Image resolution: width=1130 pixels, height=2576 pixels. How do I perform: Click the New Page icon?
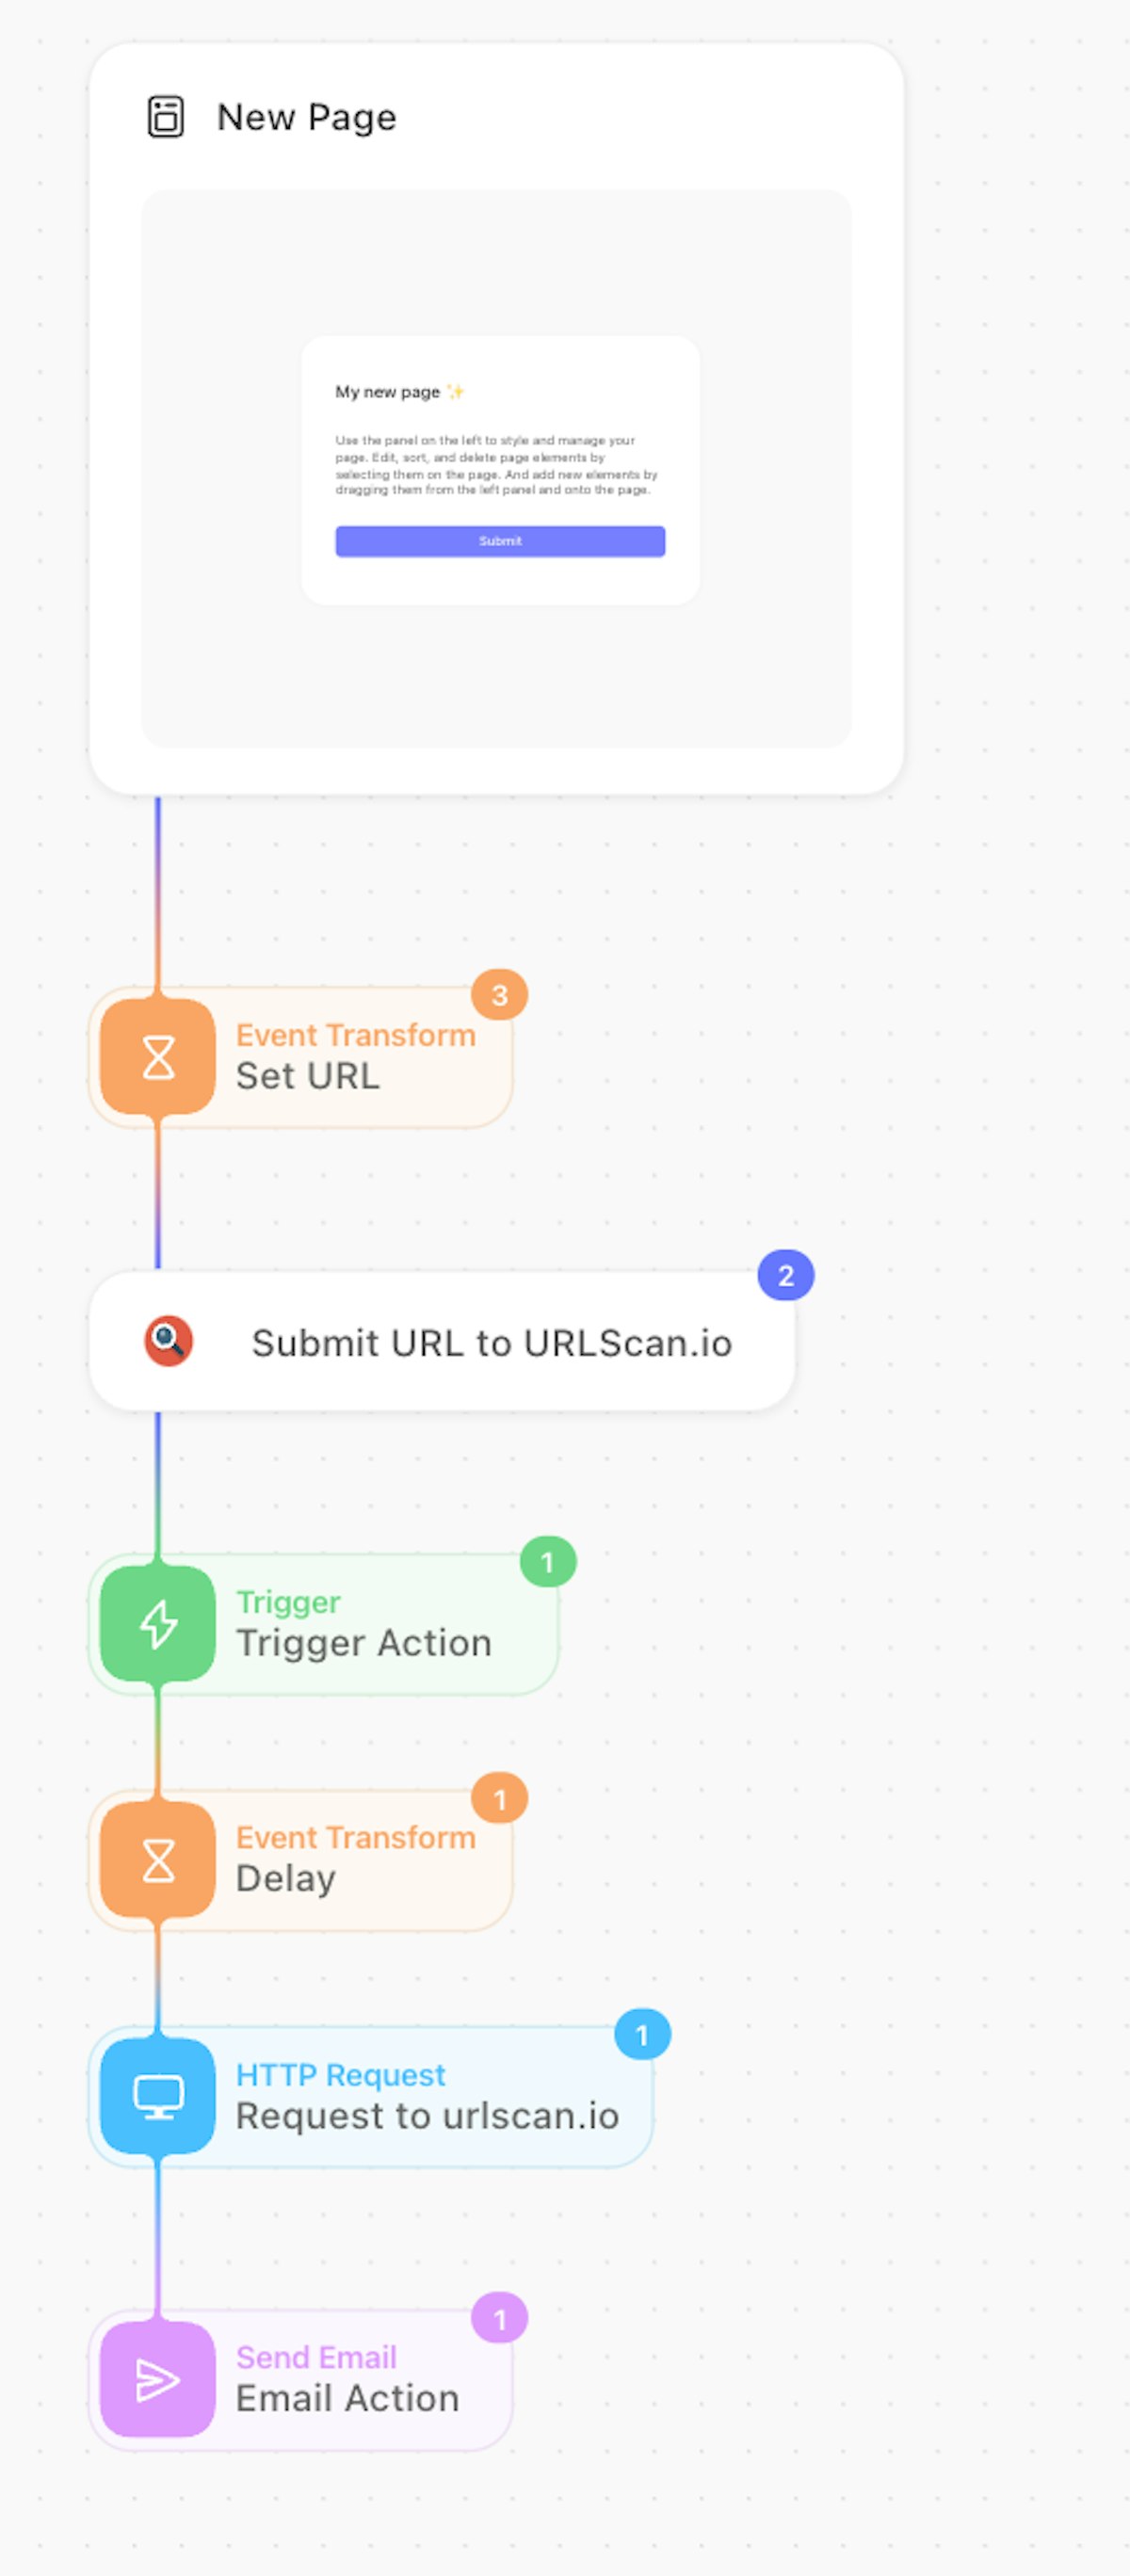(x=166, y=117)
